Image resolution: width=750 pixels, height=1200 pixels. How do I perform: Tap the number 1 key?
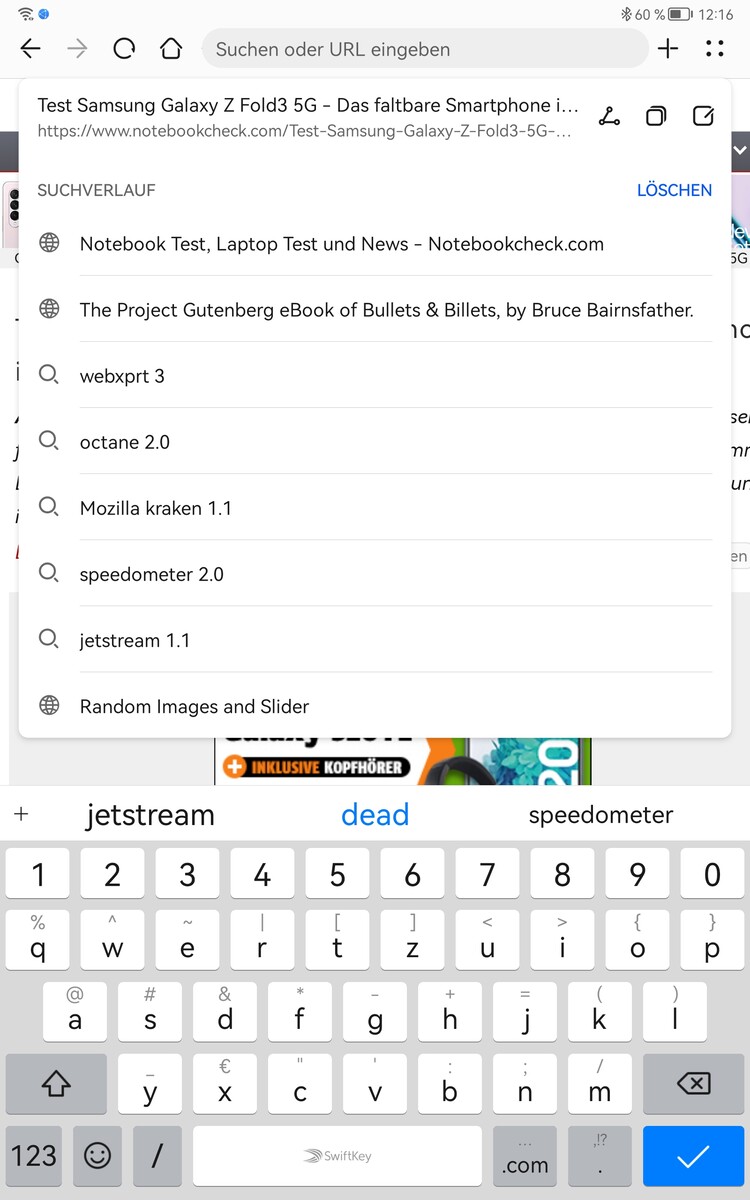(38, 873)
